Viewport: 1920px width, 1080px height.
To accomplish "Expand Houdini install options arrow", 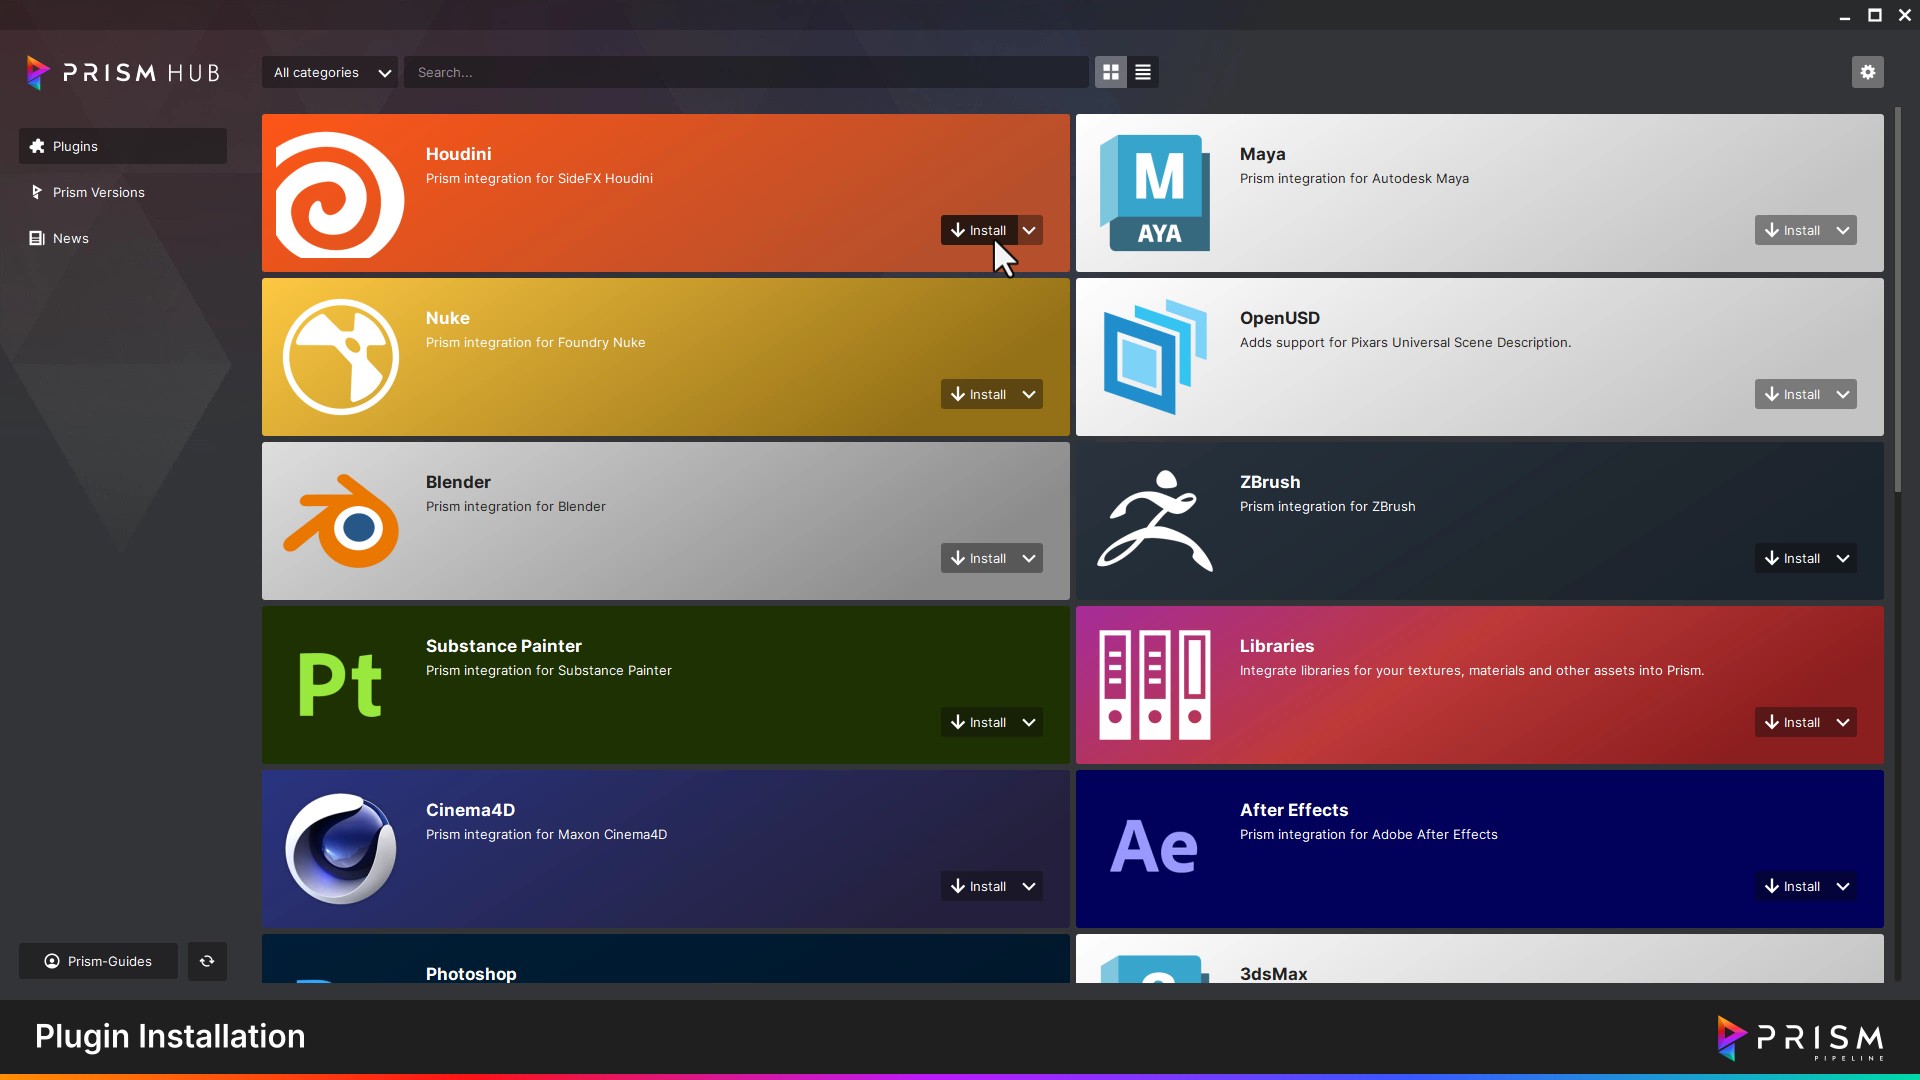I will point(1030,230).
